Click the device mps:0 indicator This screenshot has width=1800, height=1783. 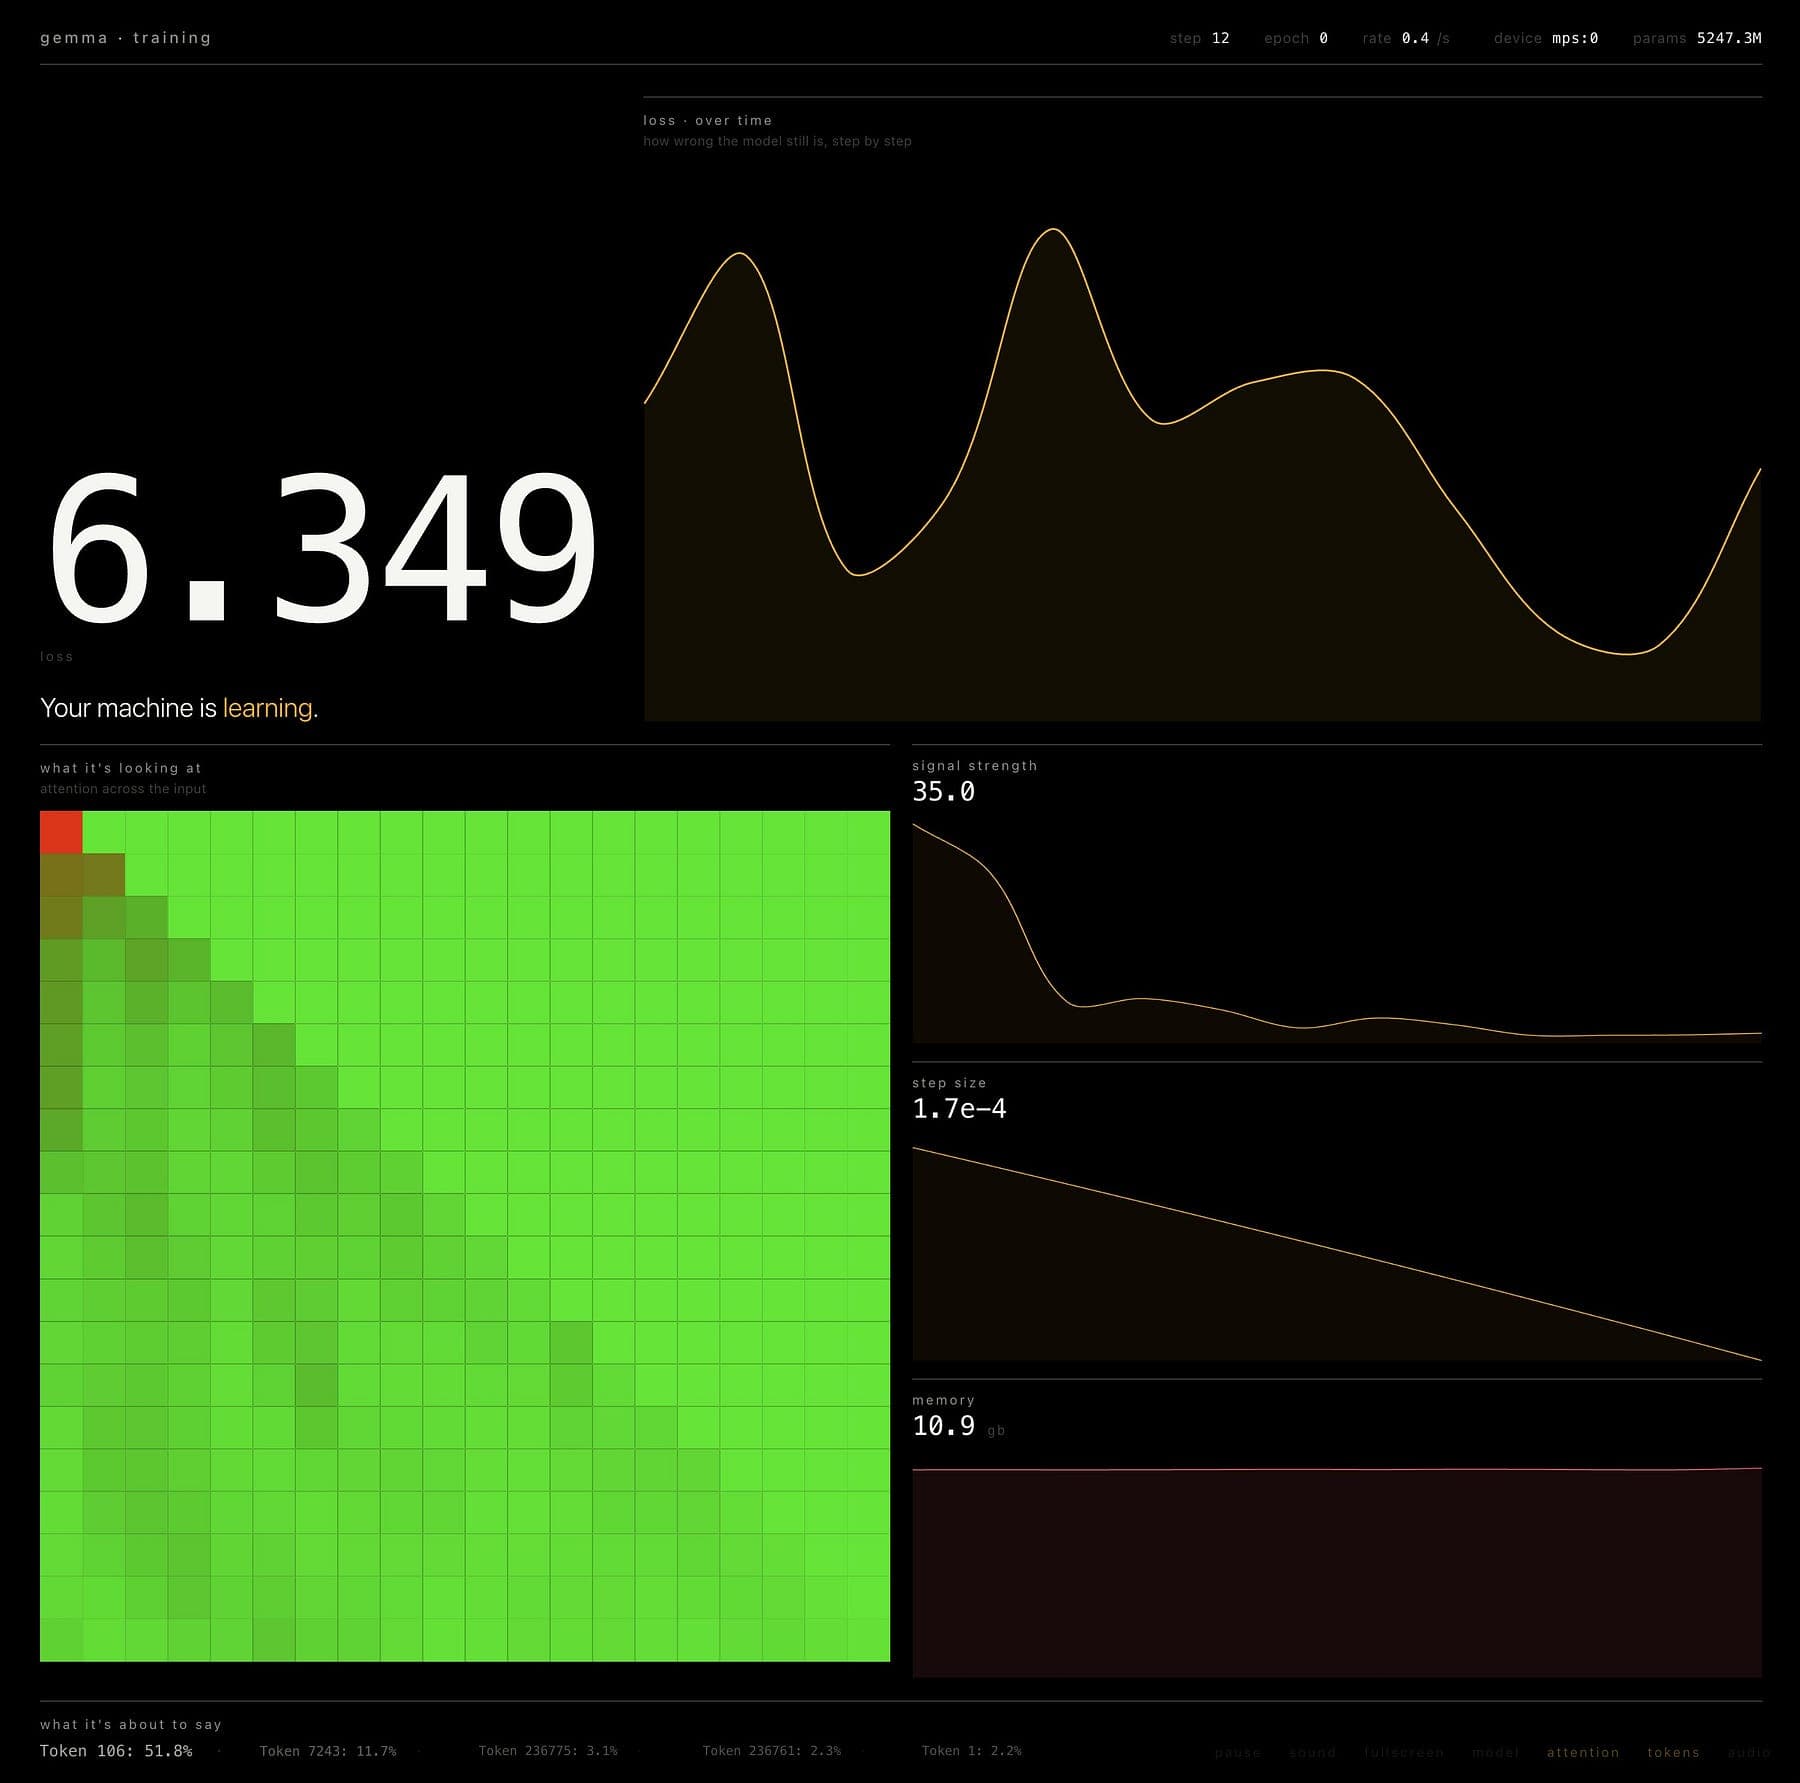pyautogui.click(x=1545, y=38)
